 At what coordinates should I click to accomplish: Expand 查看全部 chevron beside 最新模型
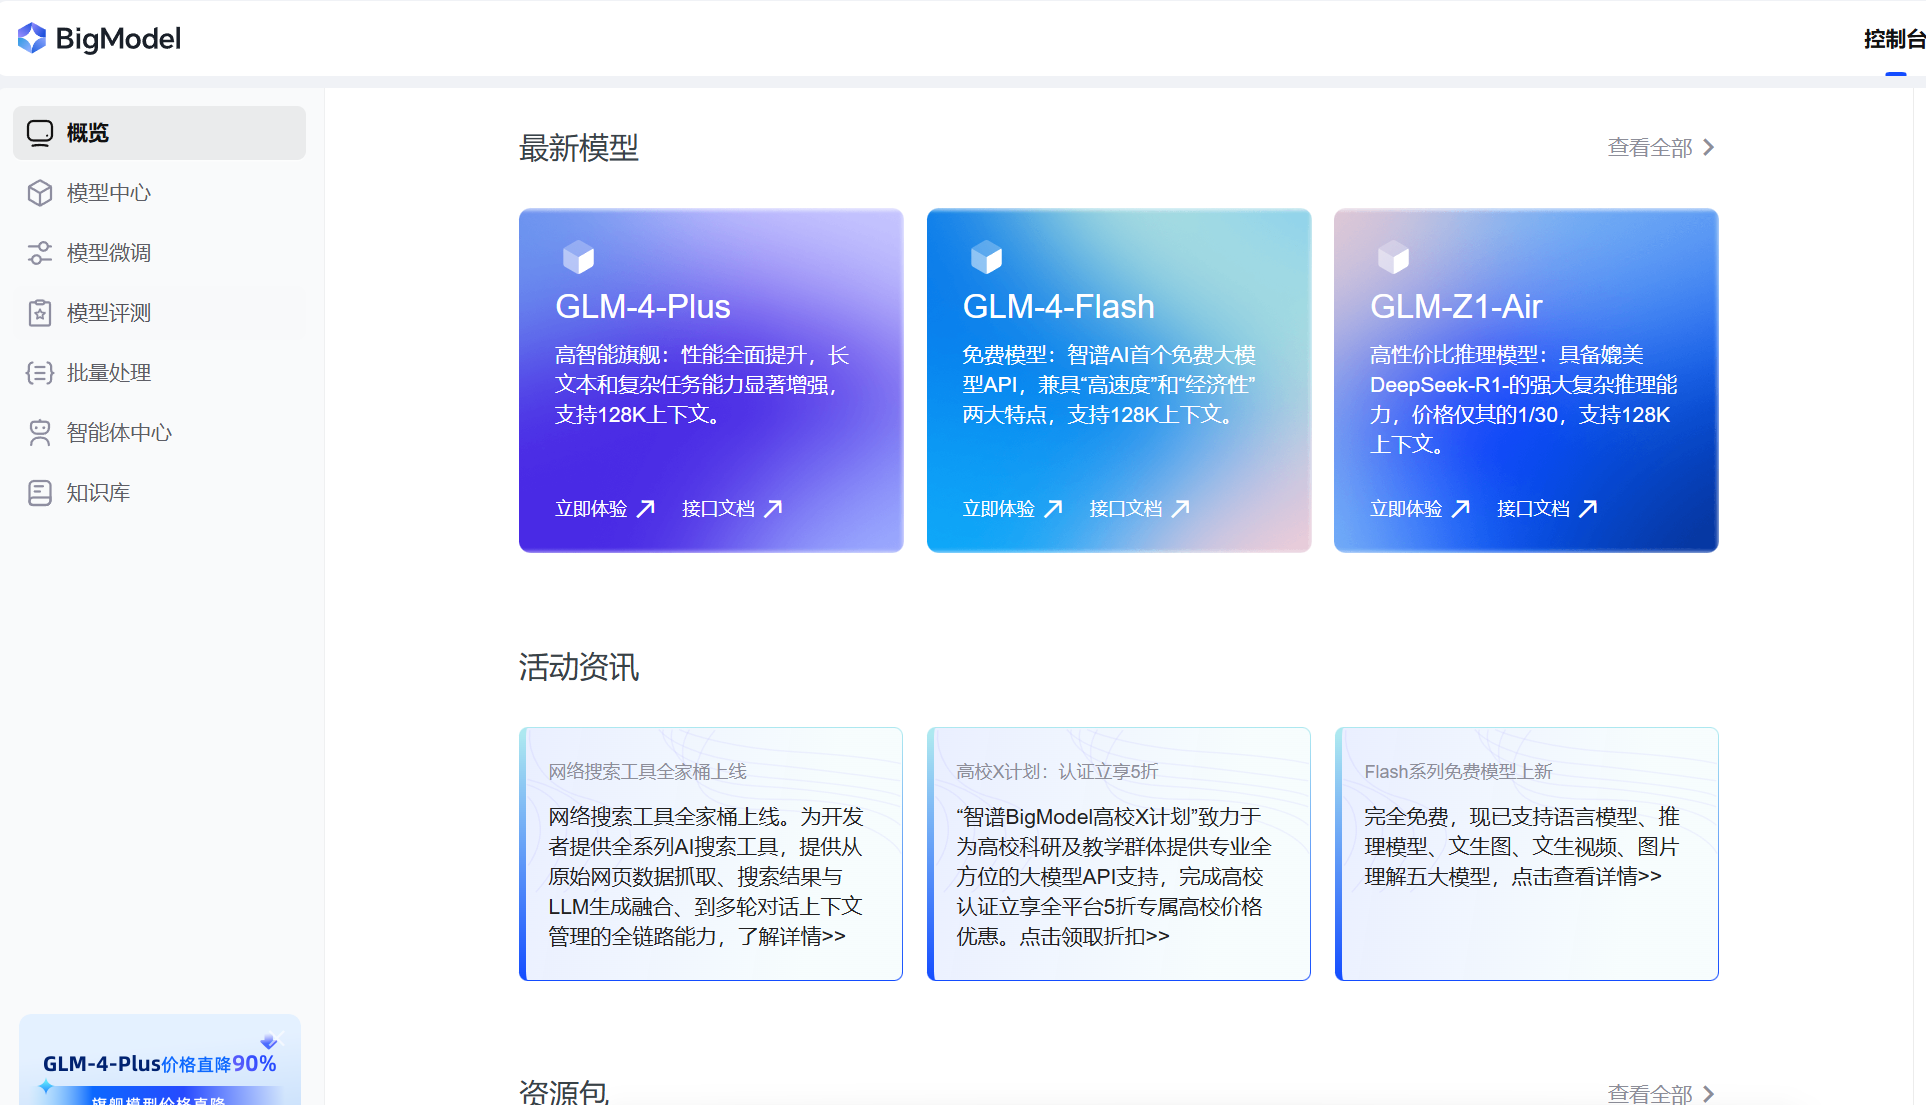(1709, 148)
